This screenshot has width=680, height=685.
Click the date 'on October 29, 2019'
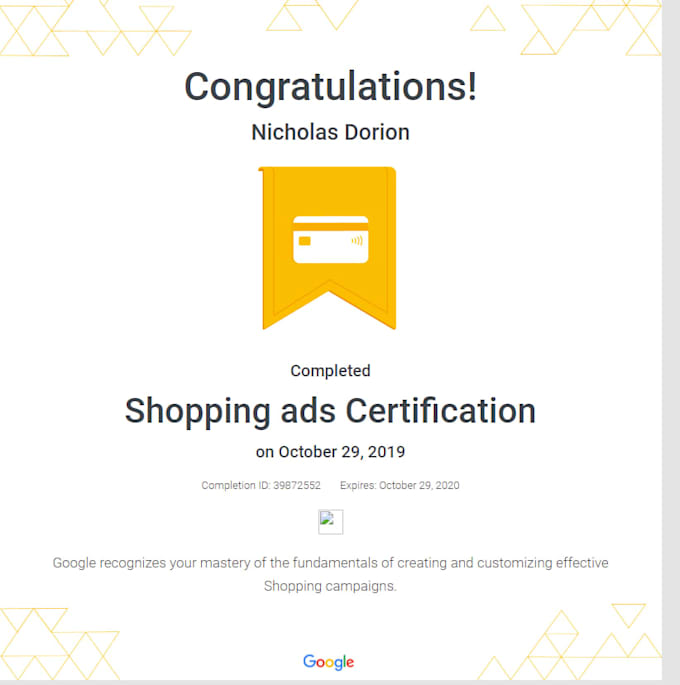point(330,452)
